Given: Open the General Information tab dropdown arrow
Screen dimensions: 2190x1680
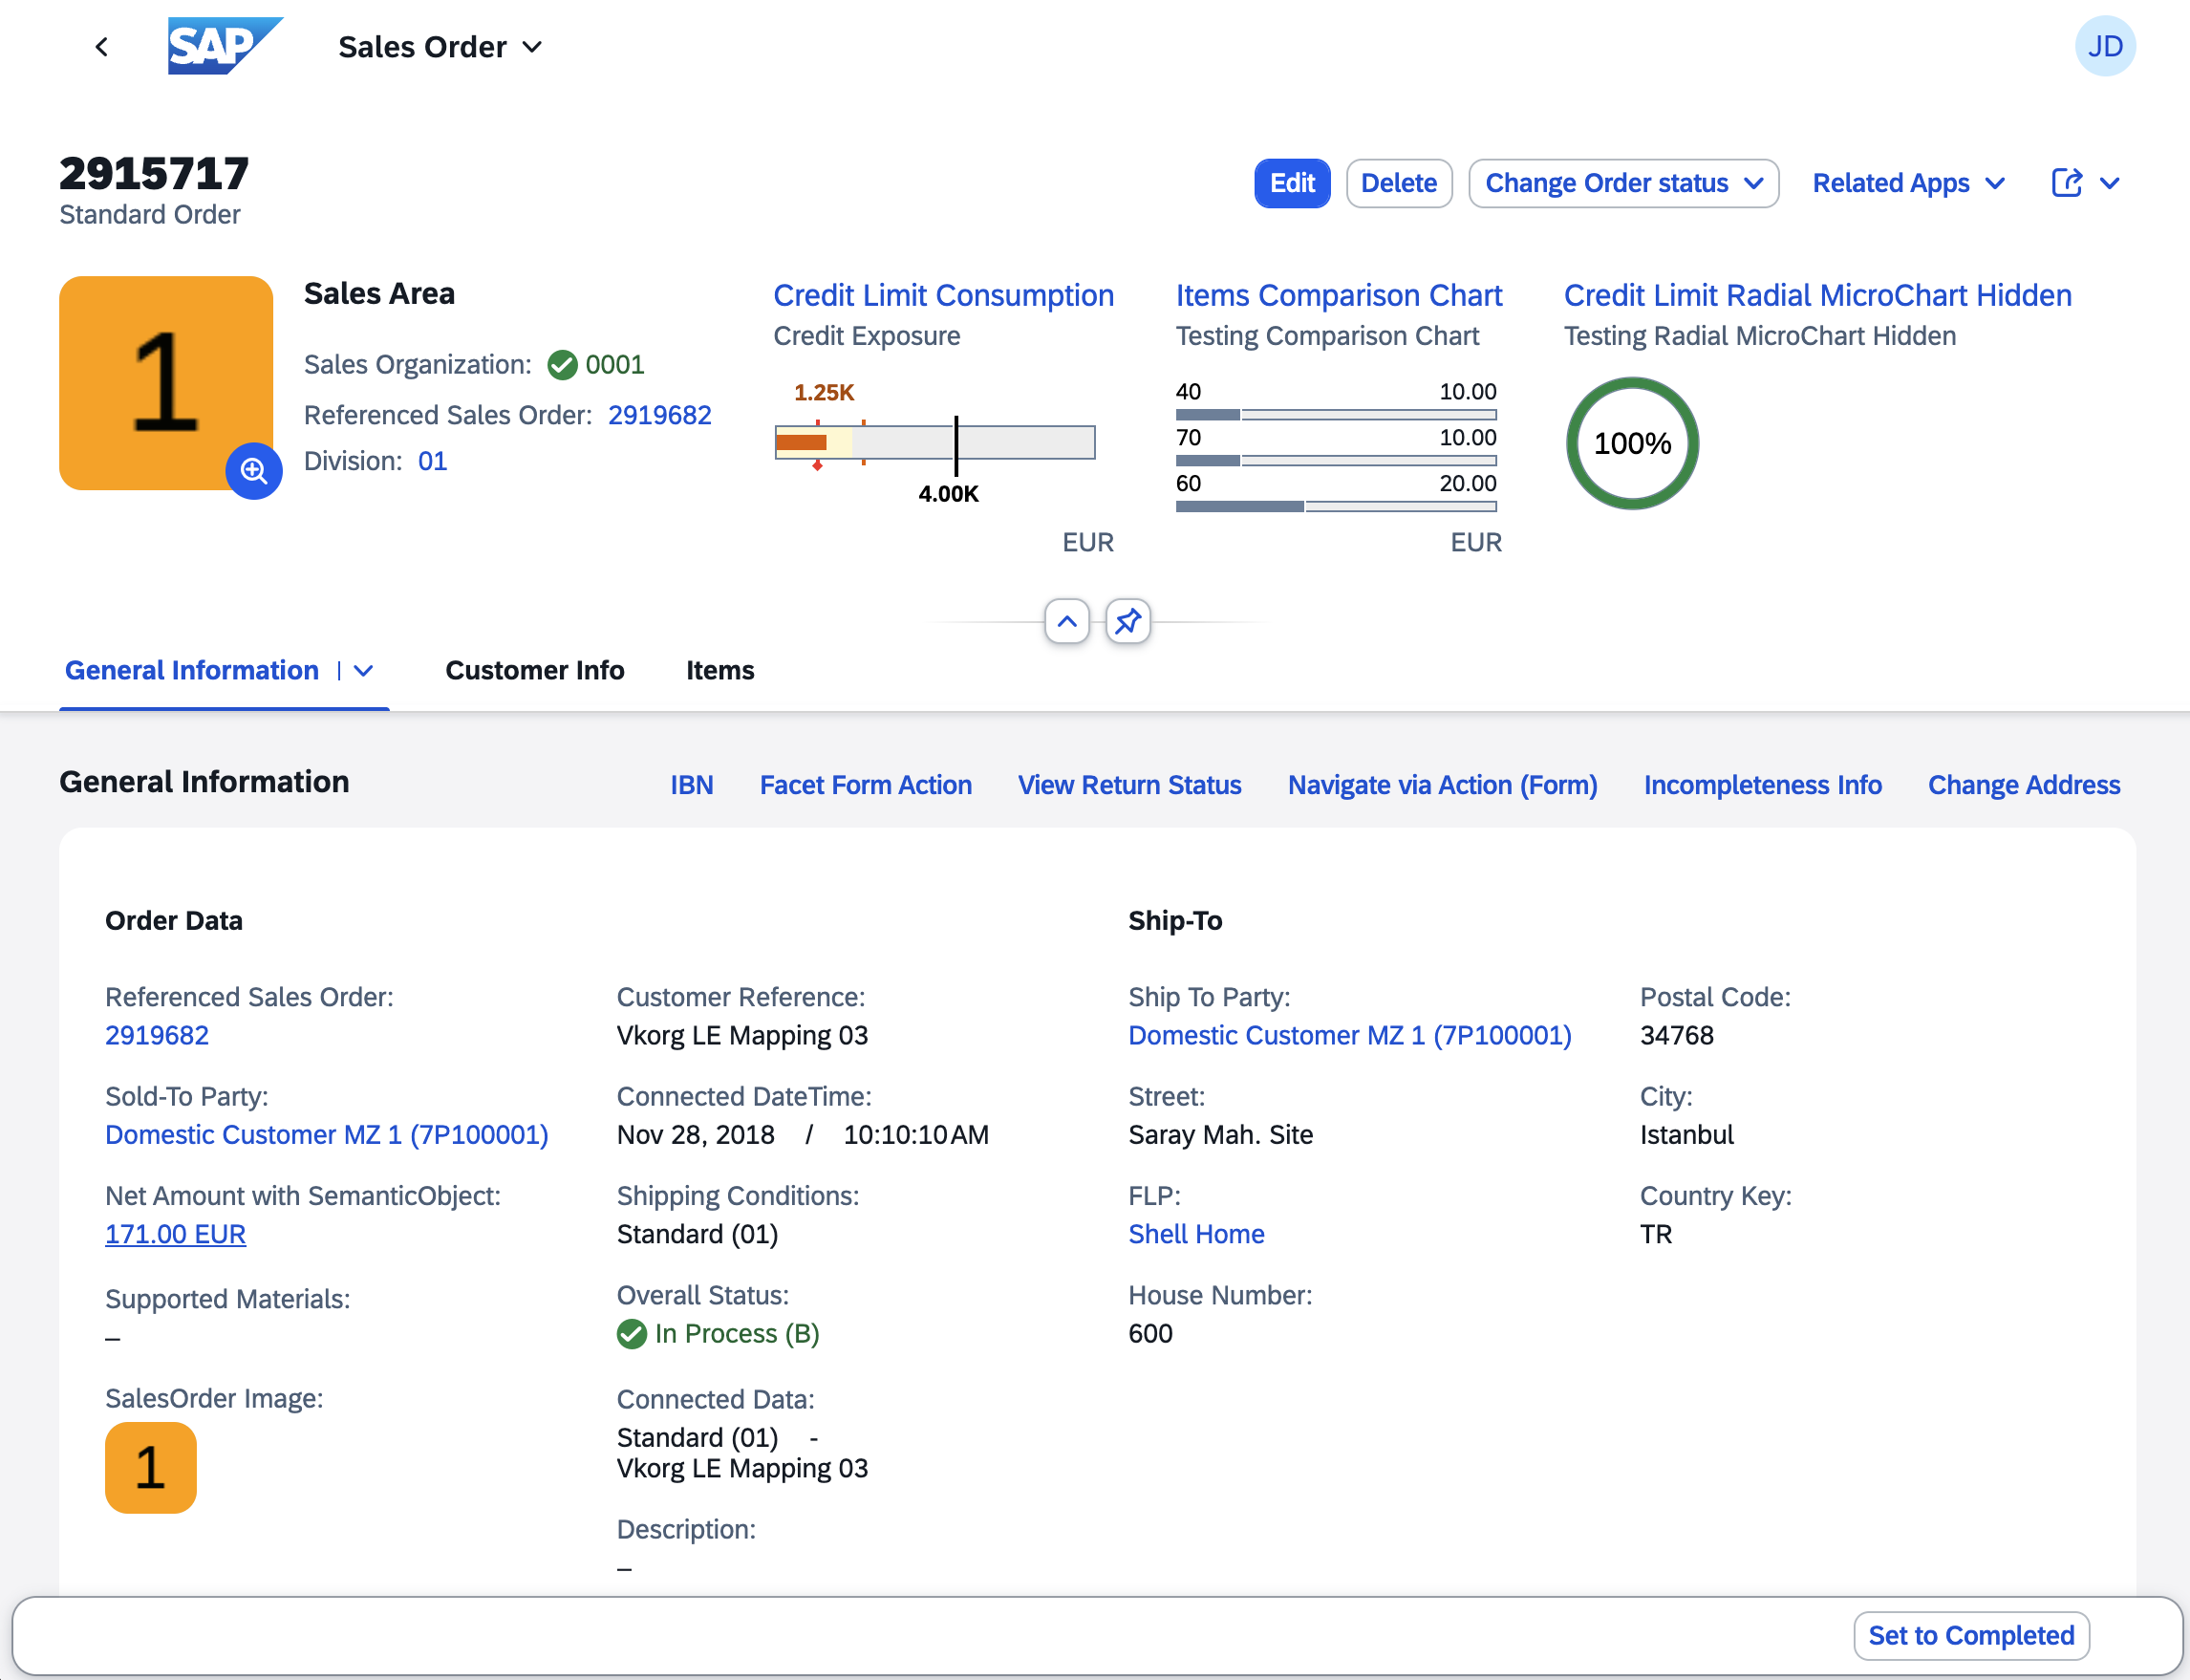Looking at the screenshot, I should pos(364,671).
